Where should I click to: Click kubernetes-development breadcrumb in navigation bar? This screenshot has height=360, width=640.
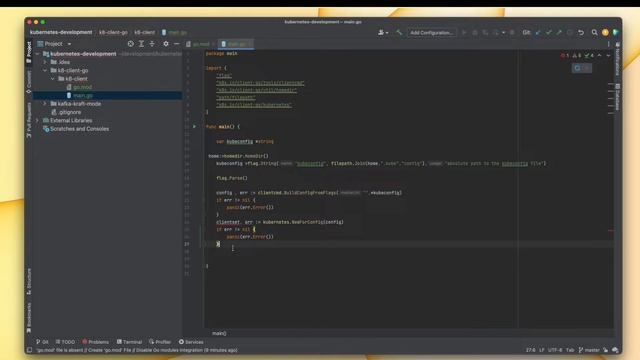(61, 32)
